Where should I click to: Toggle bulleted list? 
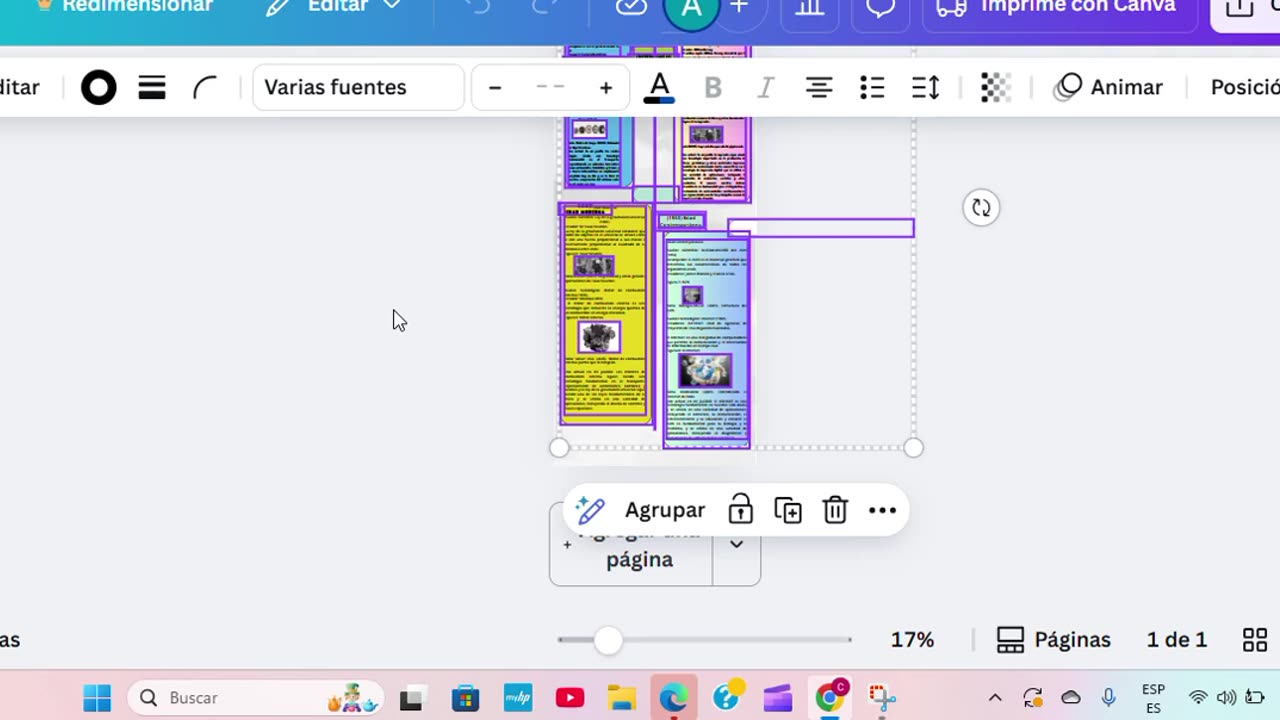(872, 88)
